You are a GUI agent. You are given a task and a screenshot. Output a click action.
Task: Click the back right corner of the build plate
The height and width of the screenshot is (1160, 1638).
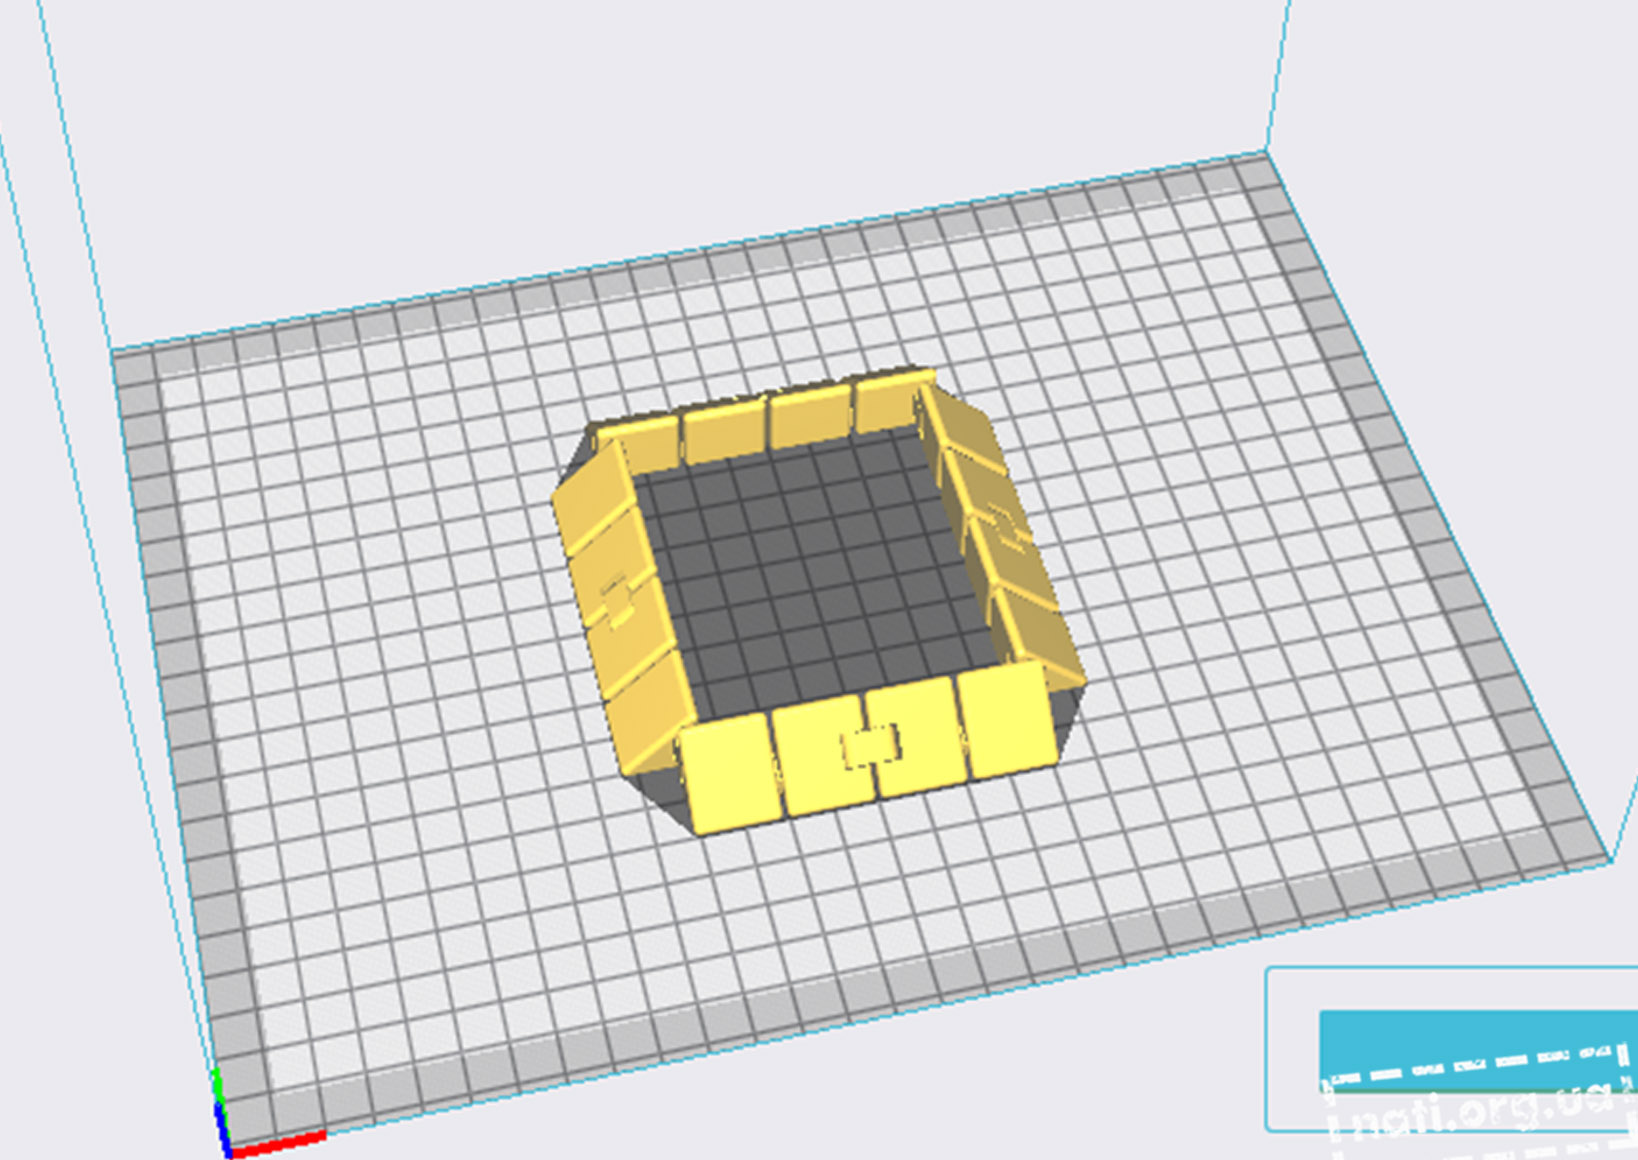point(1265,155)
